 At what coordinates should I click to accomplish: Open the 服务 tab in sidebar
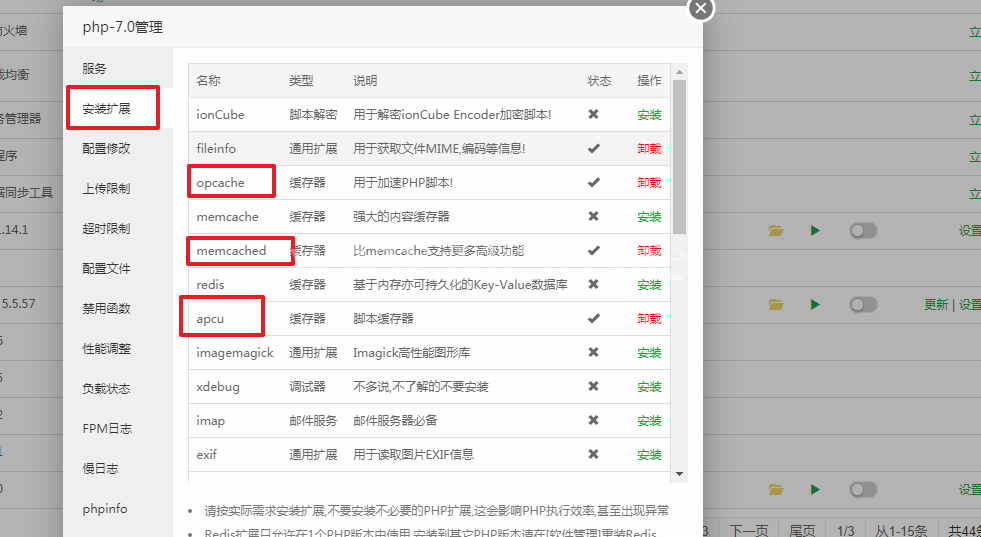tap(94, 68)
